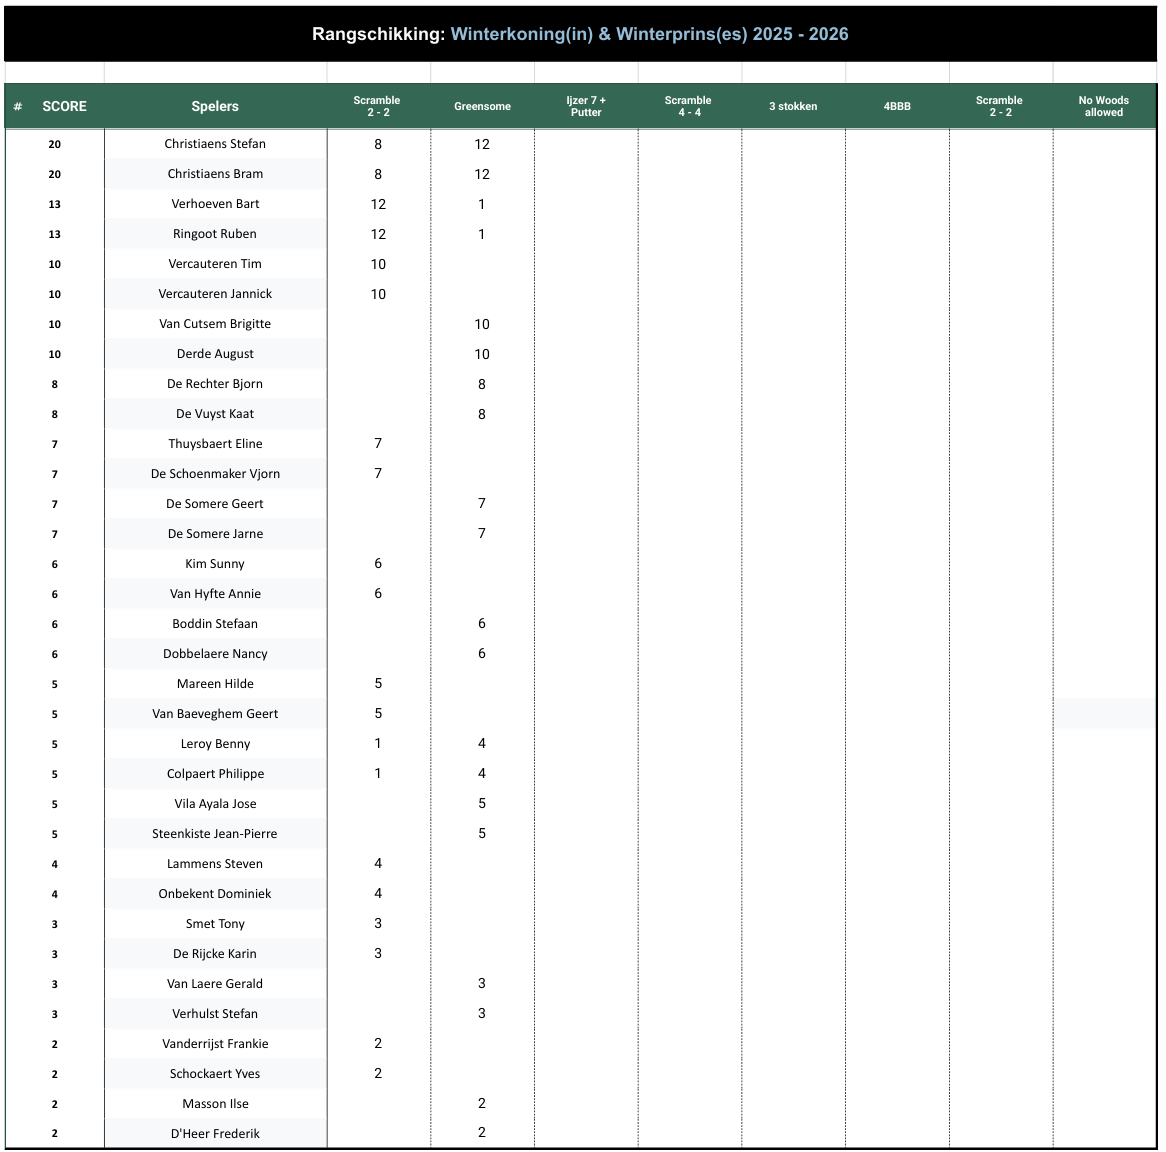Image resolution: width=1166 pixels, height=1152 pixels.
Task: Click the Greensome column header
Action: 482,105
